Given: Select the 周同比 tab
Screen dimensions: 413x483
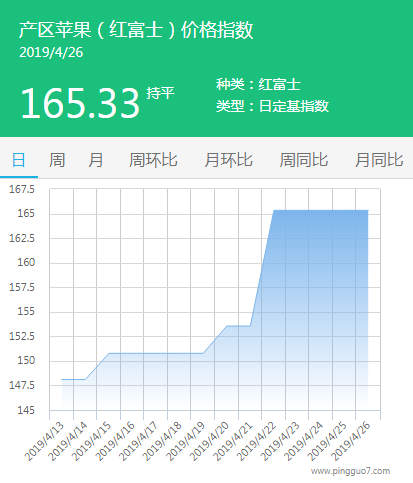Looking at the screenshot, I should 304,160.
